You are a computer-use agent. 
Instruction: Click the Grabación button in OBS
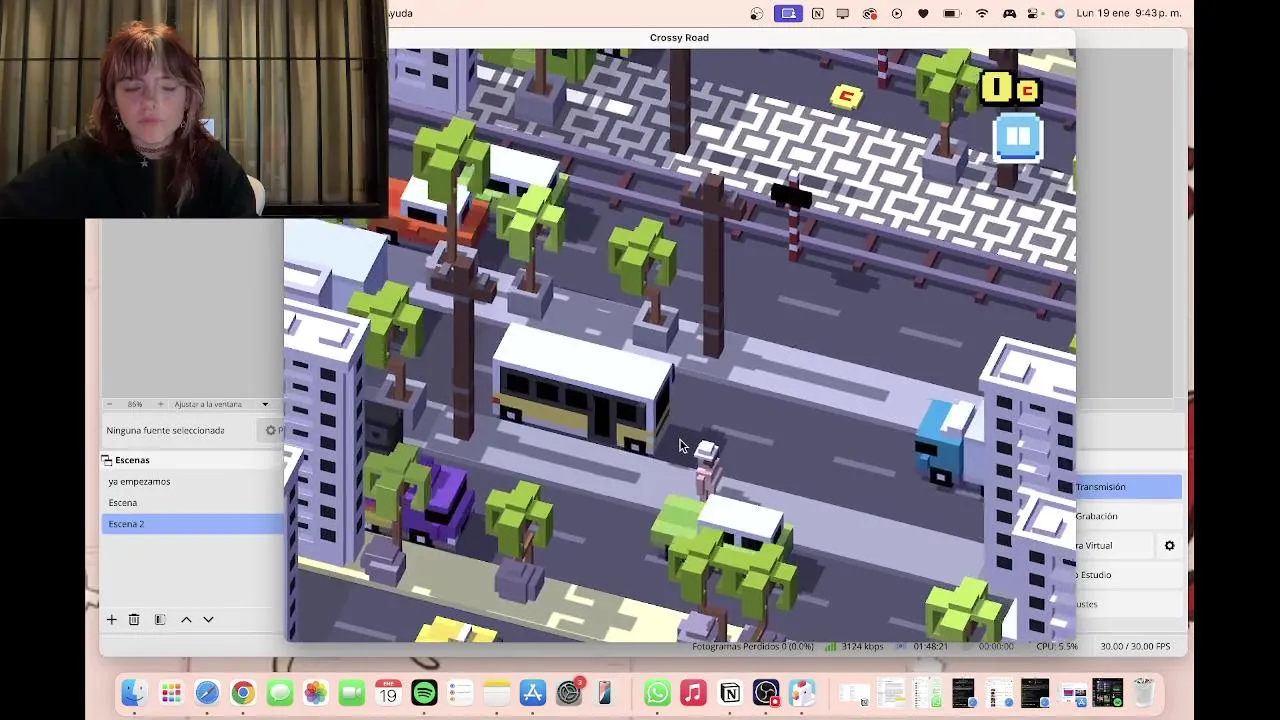tap(1128, 516)
